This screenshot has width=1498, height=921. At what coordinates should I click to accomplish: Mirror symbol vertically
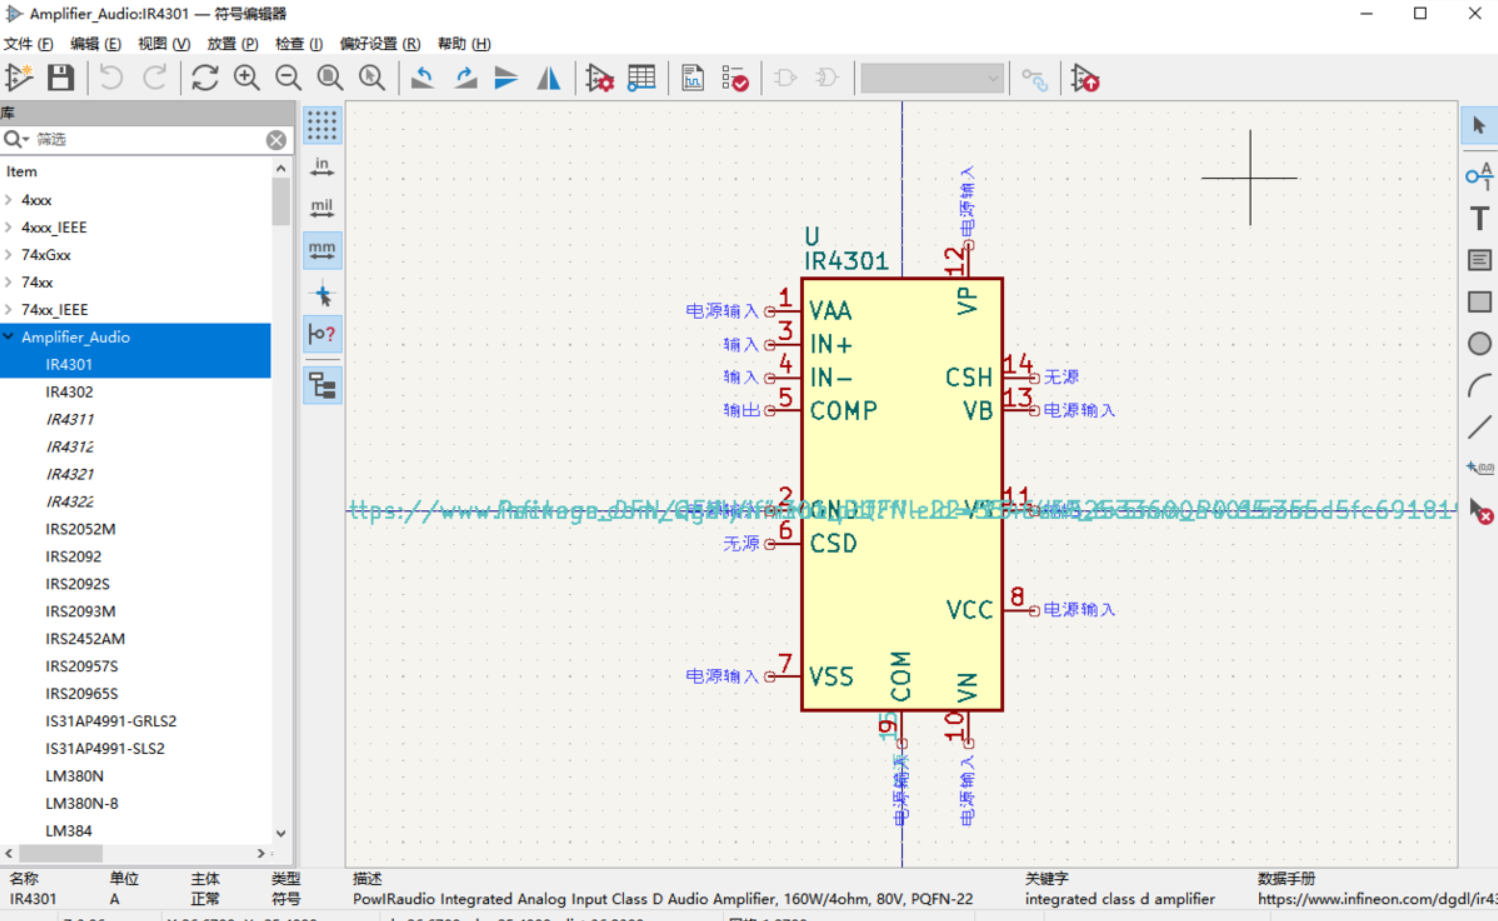(507, 78)
